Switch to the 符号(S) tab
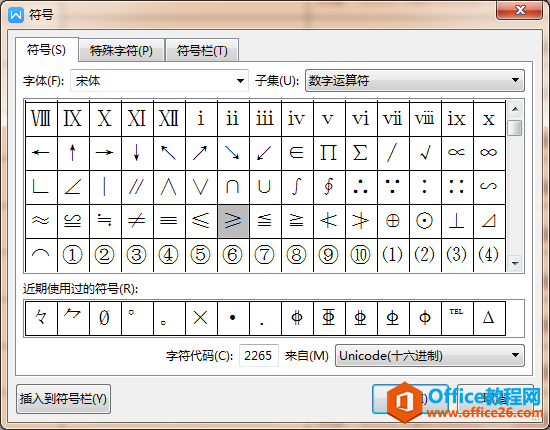Screen dimensions: 550x430 point(46,50)
